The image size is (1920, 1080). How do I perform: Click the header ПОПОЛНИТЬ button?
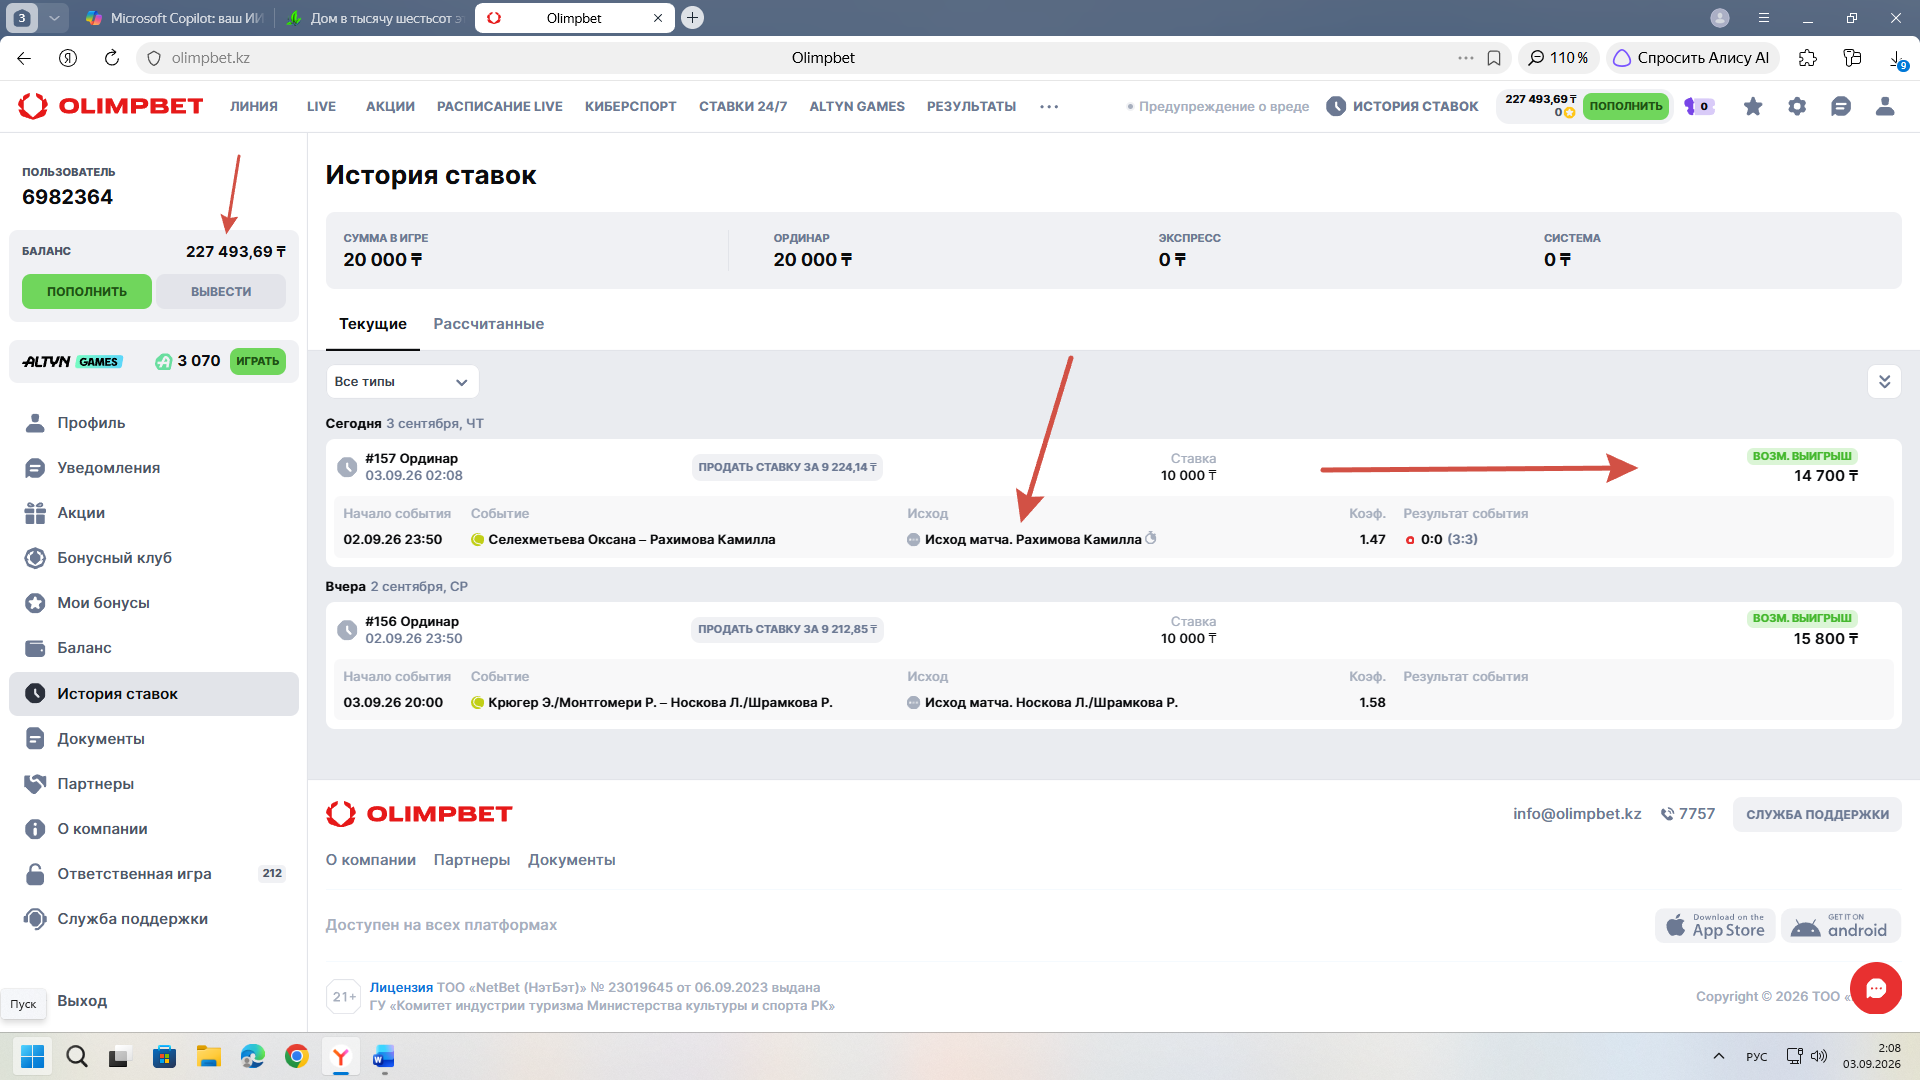click(1626, 106)
